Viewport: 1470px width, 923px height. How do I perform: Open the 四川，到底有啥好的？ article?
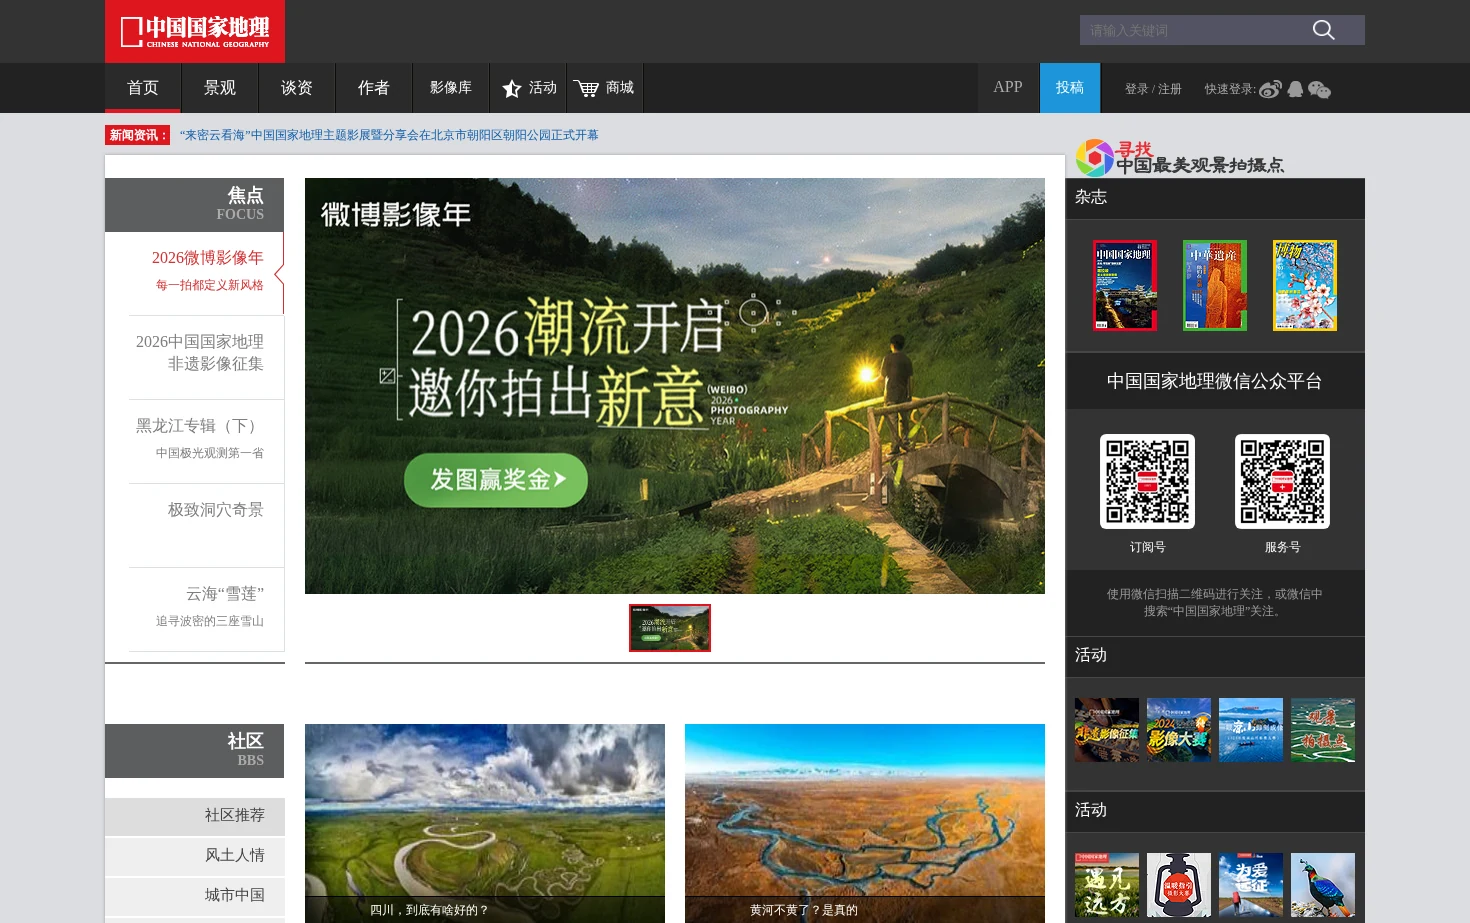click(x=485, y=823)
